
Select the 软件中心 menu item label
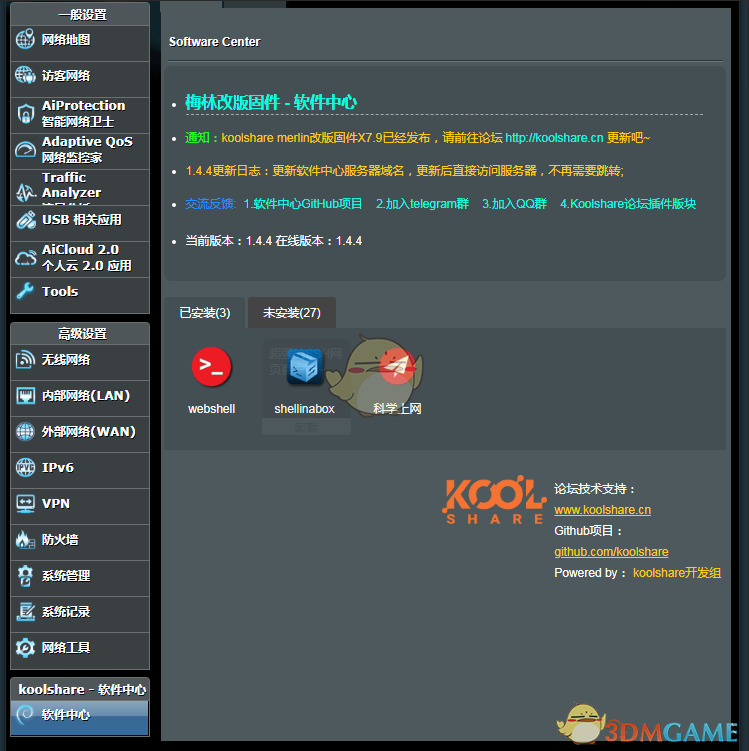[x=66, y=715]
